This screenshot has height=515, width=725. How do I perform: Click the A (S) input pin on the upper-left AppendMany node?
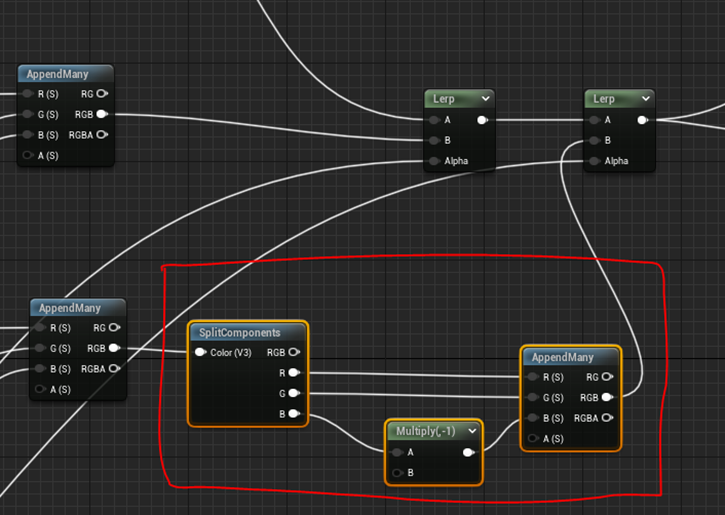coord(28,155)
